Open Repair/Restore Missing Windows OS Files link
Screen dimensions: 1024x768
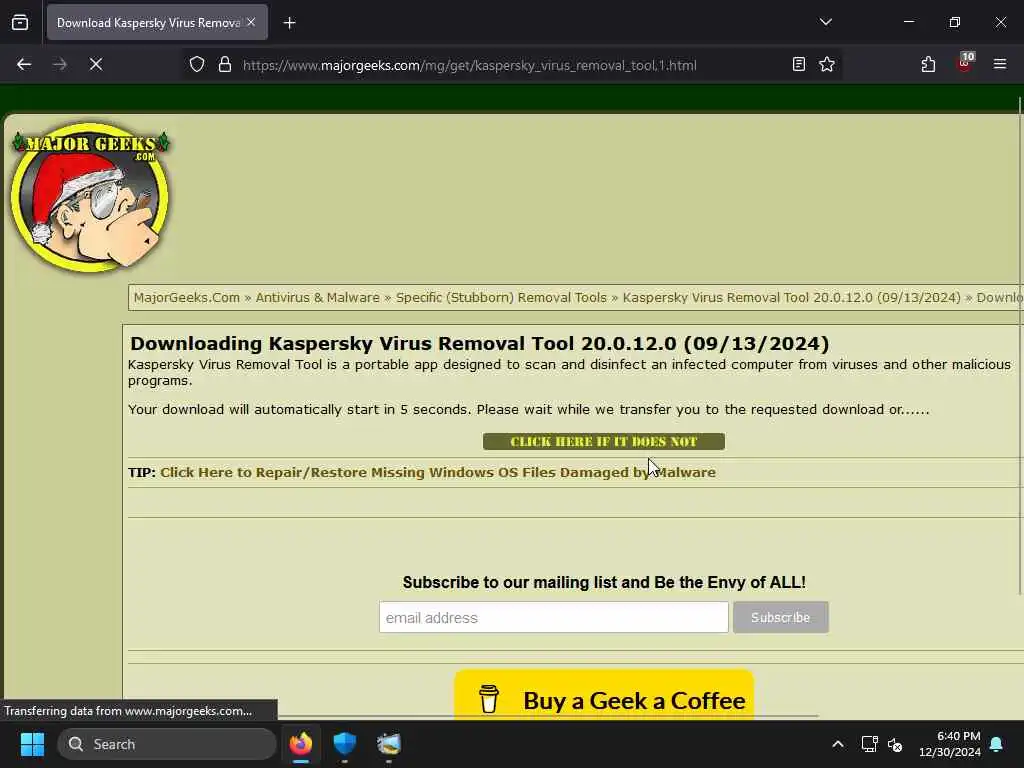(x=438, y=472)
